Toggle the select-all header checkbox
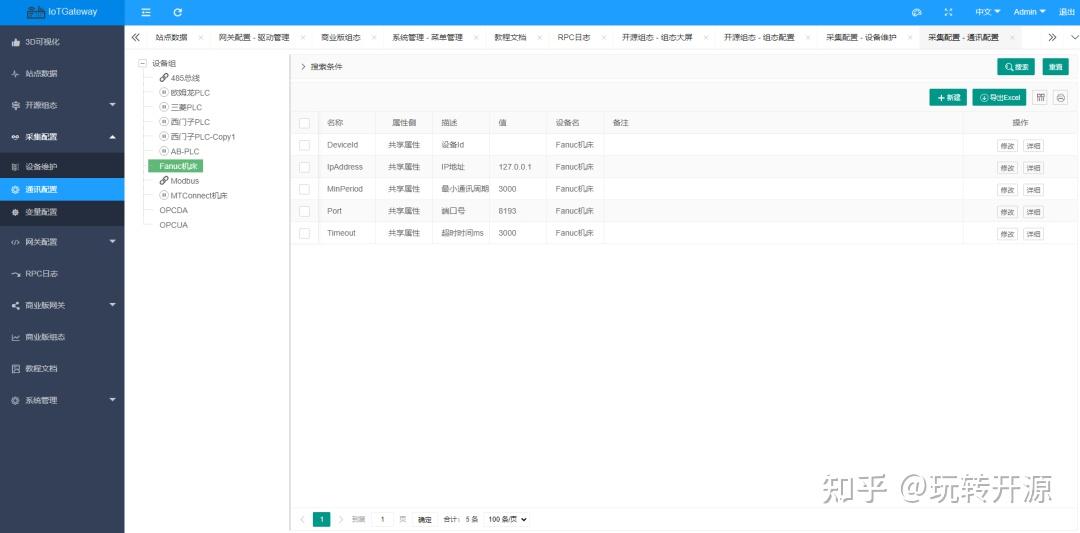Image resolution: width=1080 pixels, height=533 pixels. click(304, 123)
